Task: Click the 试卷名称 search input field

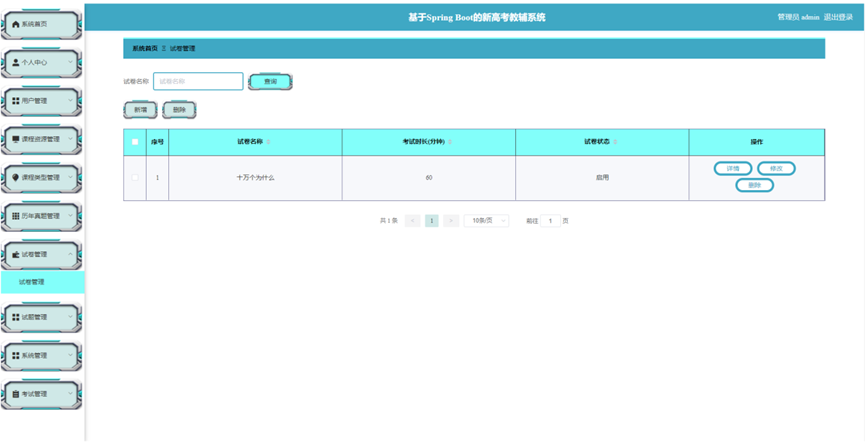Action: point(198,81)
